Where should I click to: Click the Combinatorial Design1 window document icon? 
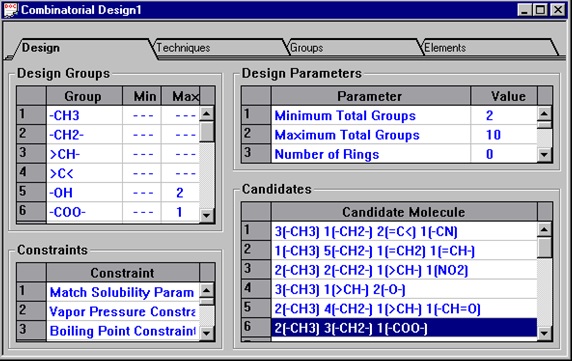(10, 10)
